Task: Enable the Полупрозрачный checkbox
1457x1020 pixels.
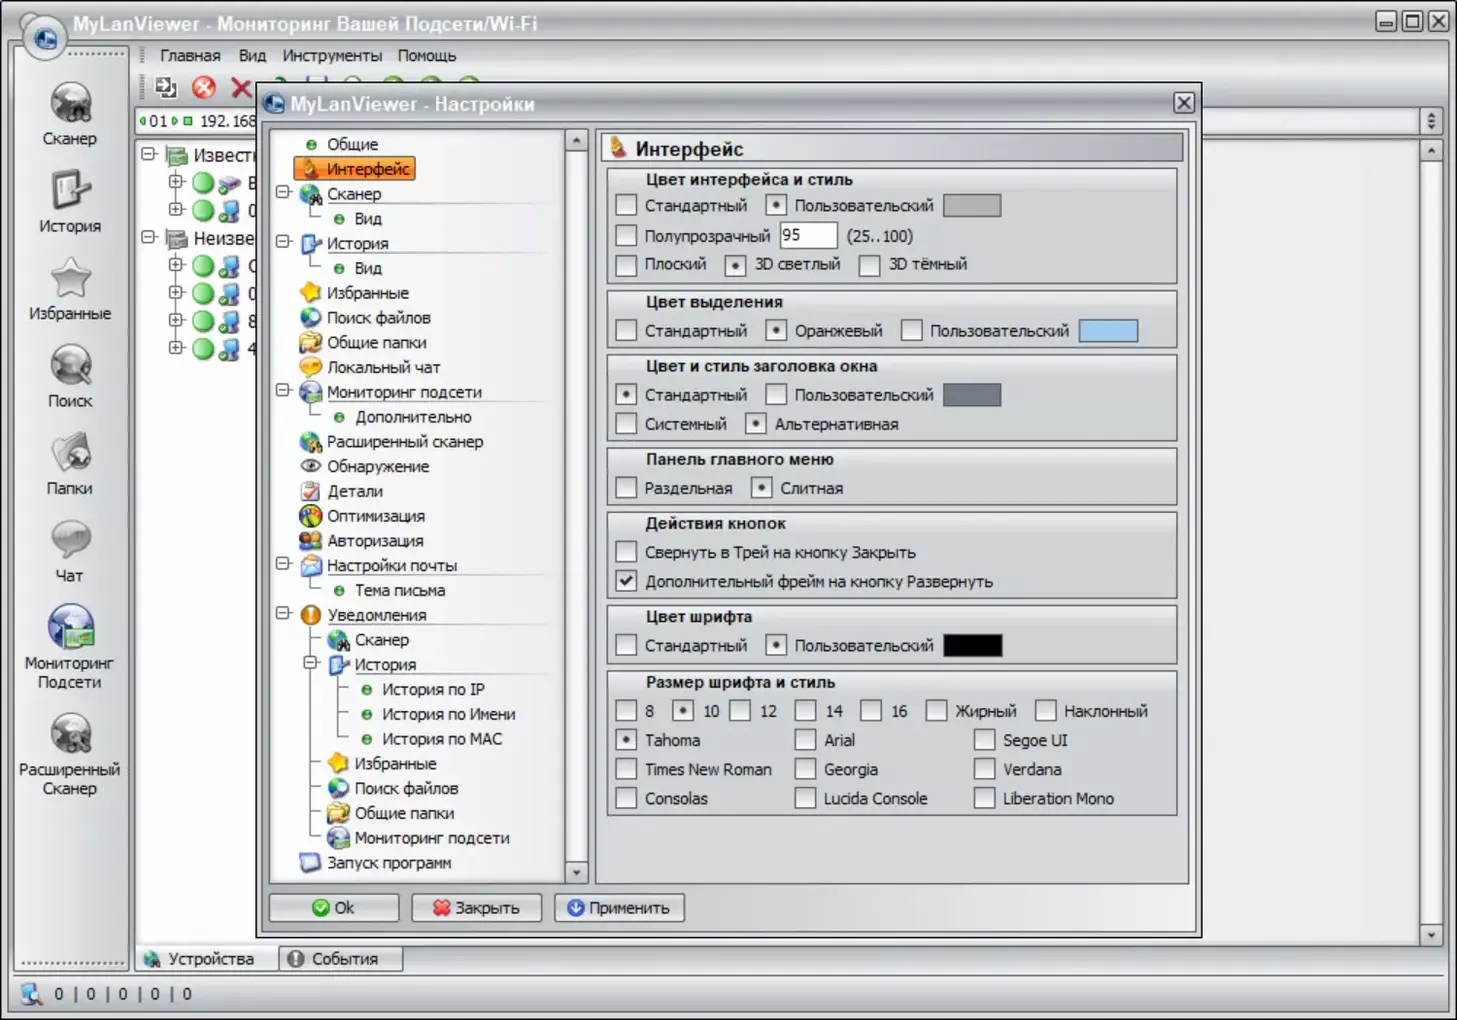Action: click(x=627, y=236)
